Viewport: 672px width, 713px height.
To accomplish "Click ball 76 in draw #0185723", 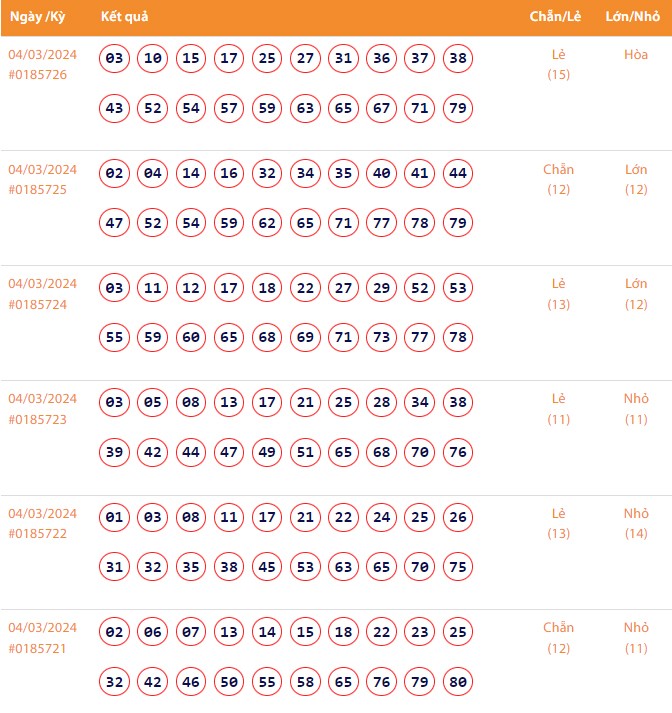I will click(458, 452).
